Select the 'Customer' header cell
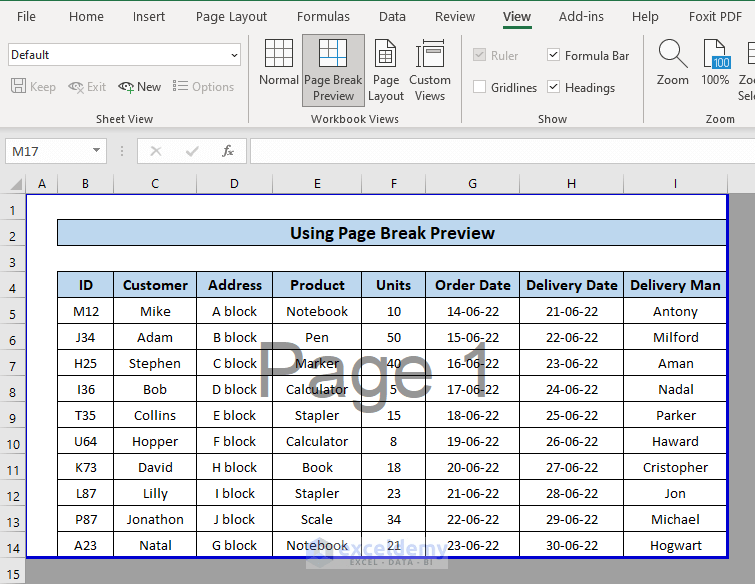Viewport: 755px width, 584px height. coord(155,285)
